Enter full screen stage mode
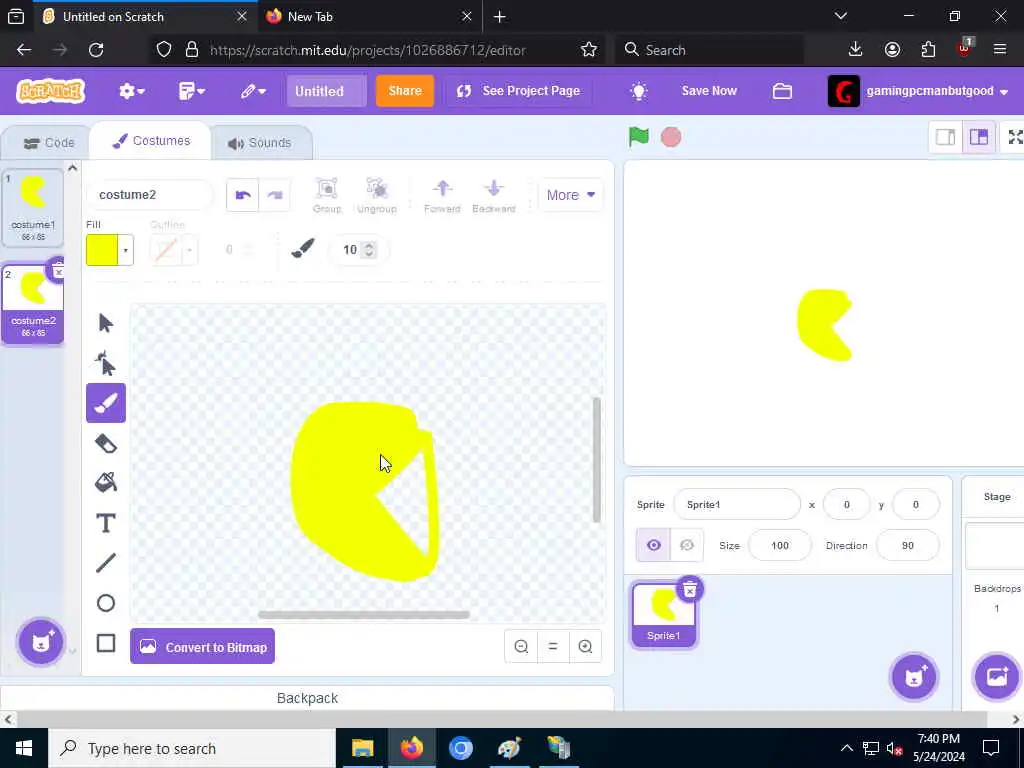This screenshot has height=768, width=1024. coord(1015,137)
